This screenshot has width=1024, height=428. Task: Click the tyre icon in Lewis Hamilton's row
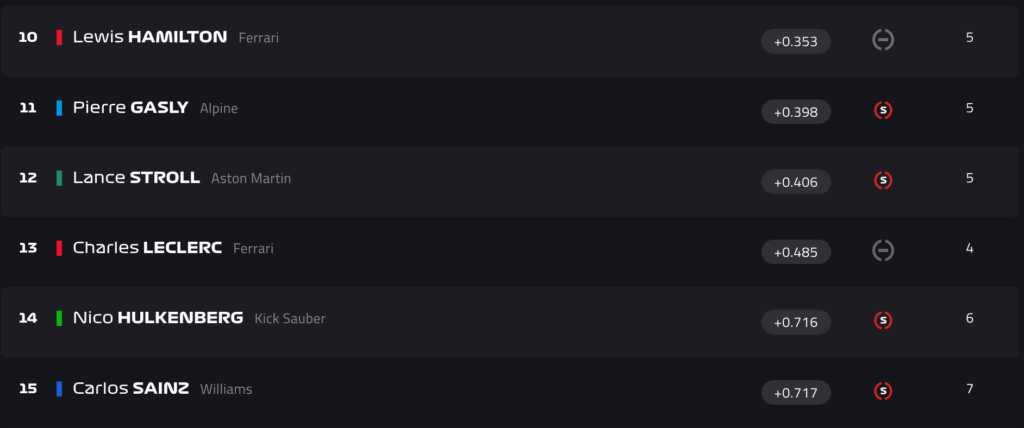883,39
